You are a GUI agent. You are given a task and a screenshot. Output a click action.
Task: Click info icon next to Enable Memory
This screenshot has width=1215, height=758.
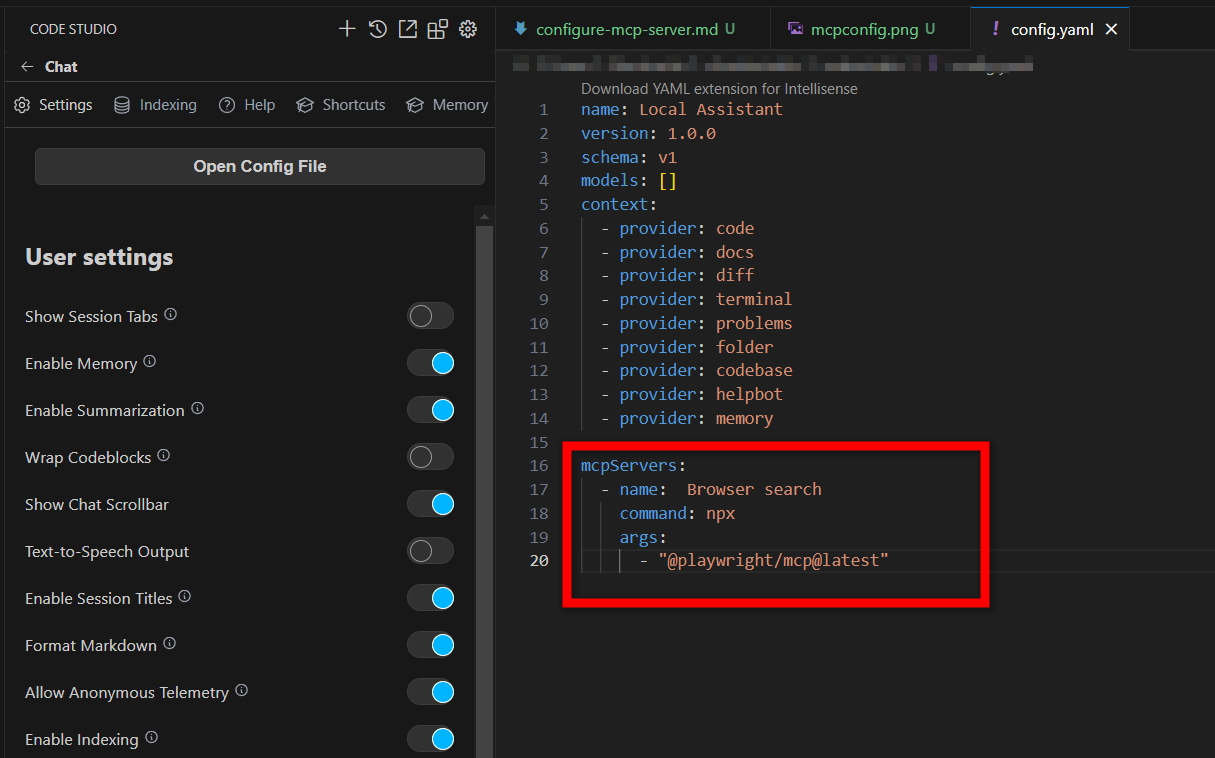point(150,362)
